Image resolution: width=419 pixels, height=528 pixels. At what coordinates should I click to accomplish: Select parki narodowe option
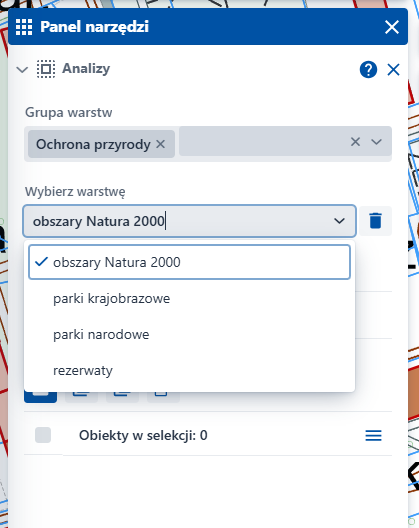[189, 334]
